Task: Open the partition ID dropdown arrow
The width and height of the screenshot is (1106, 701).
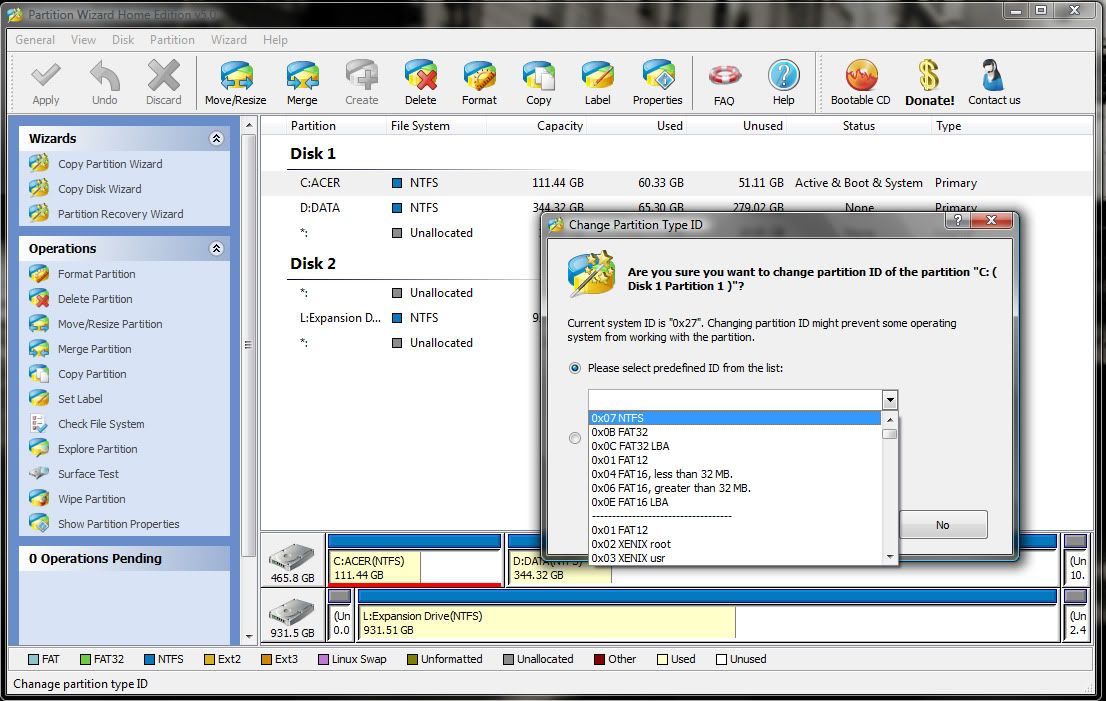Action: [889, 400]
